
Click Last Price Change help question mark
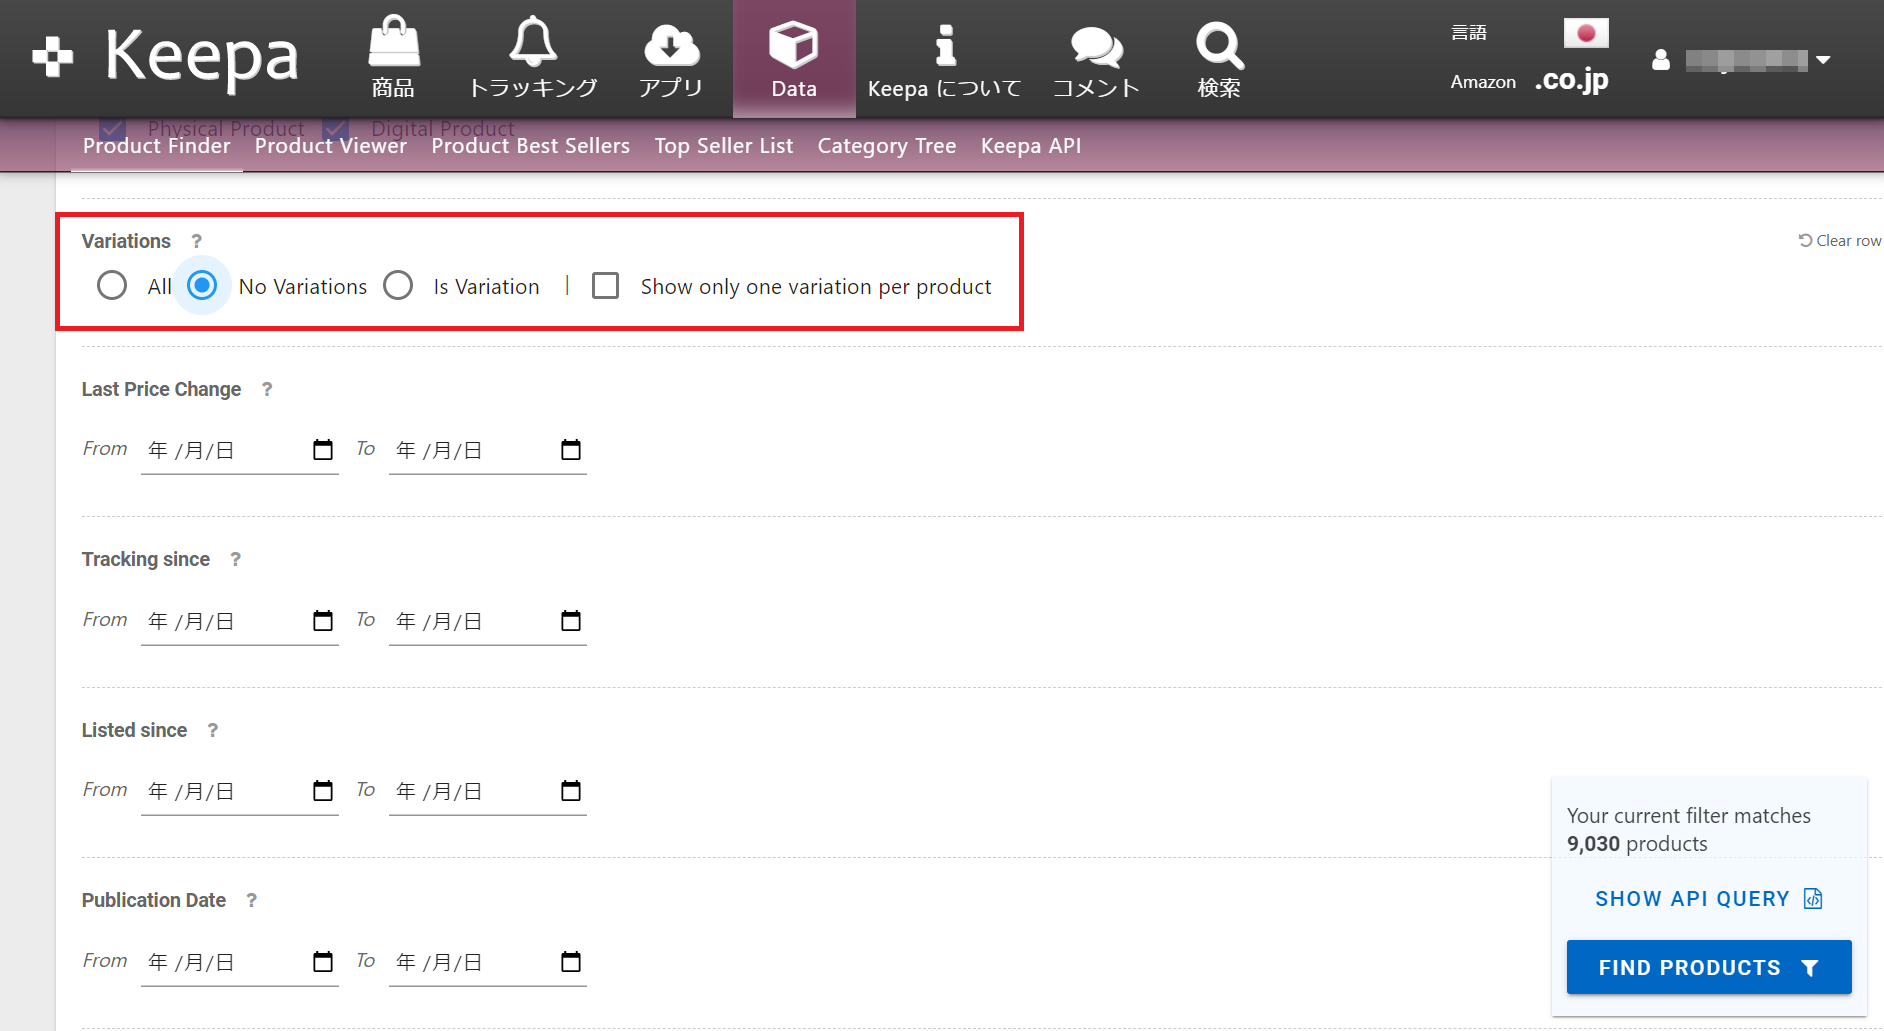[267, 389]
